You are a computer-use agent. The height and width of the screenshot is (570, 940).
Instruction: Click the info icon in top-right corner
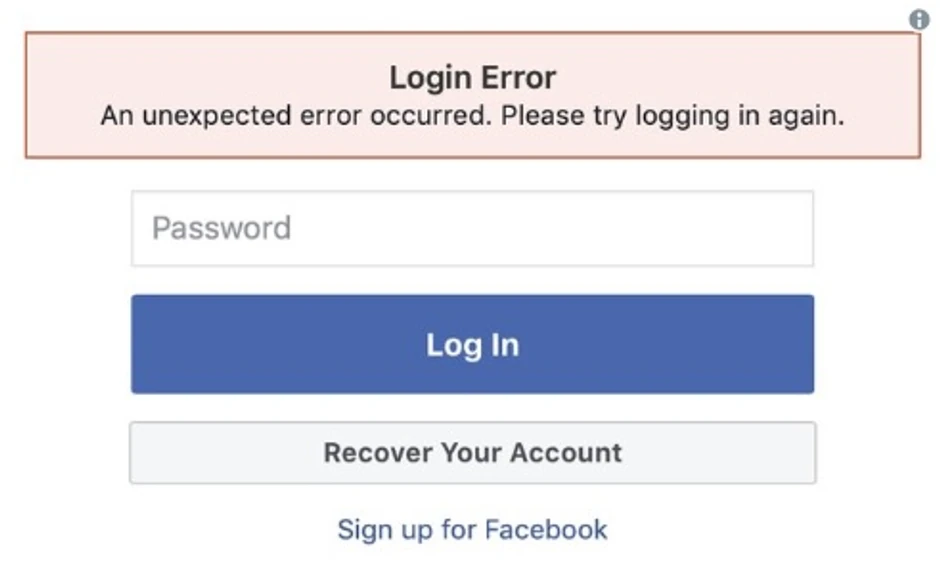click(919, 19)
